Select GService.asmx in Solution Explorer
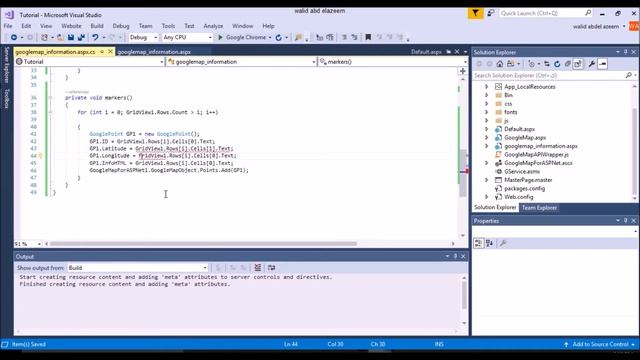The width and height of the screenshot is (640, 360). tap(522, 172)
